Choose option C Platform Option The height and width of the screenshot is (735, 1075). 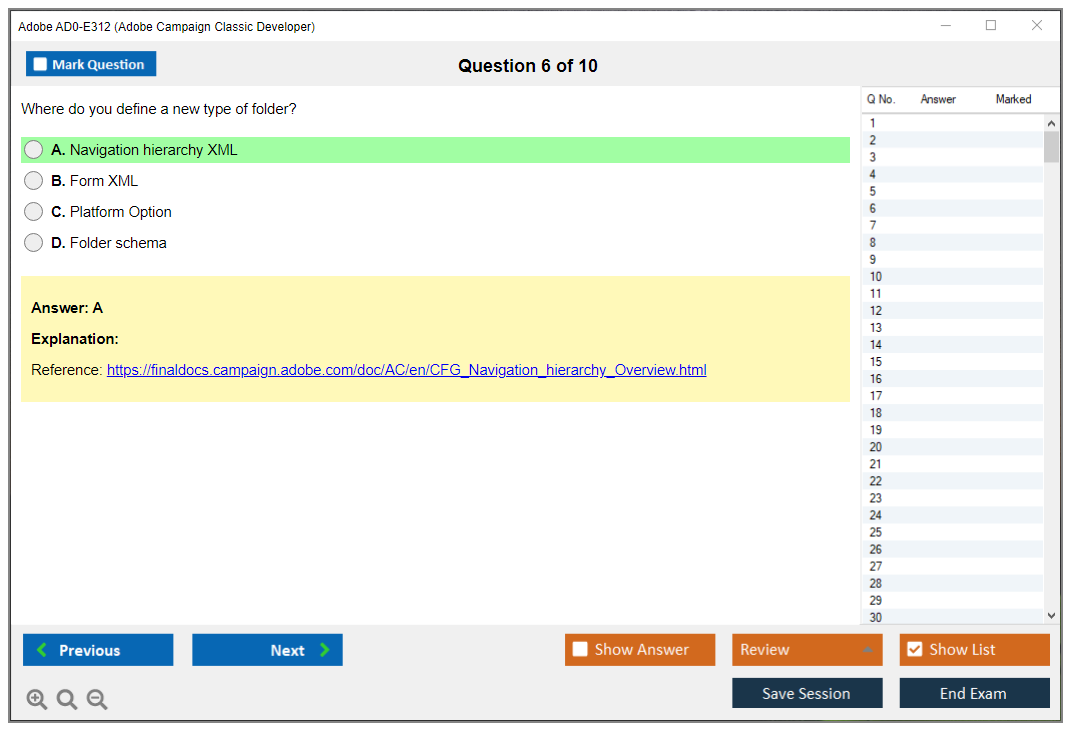click(34, 212)
